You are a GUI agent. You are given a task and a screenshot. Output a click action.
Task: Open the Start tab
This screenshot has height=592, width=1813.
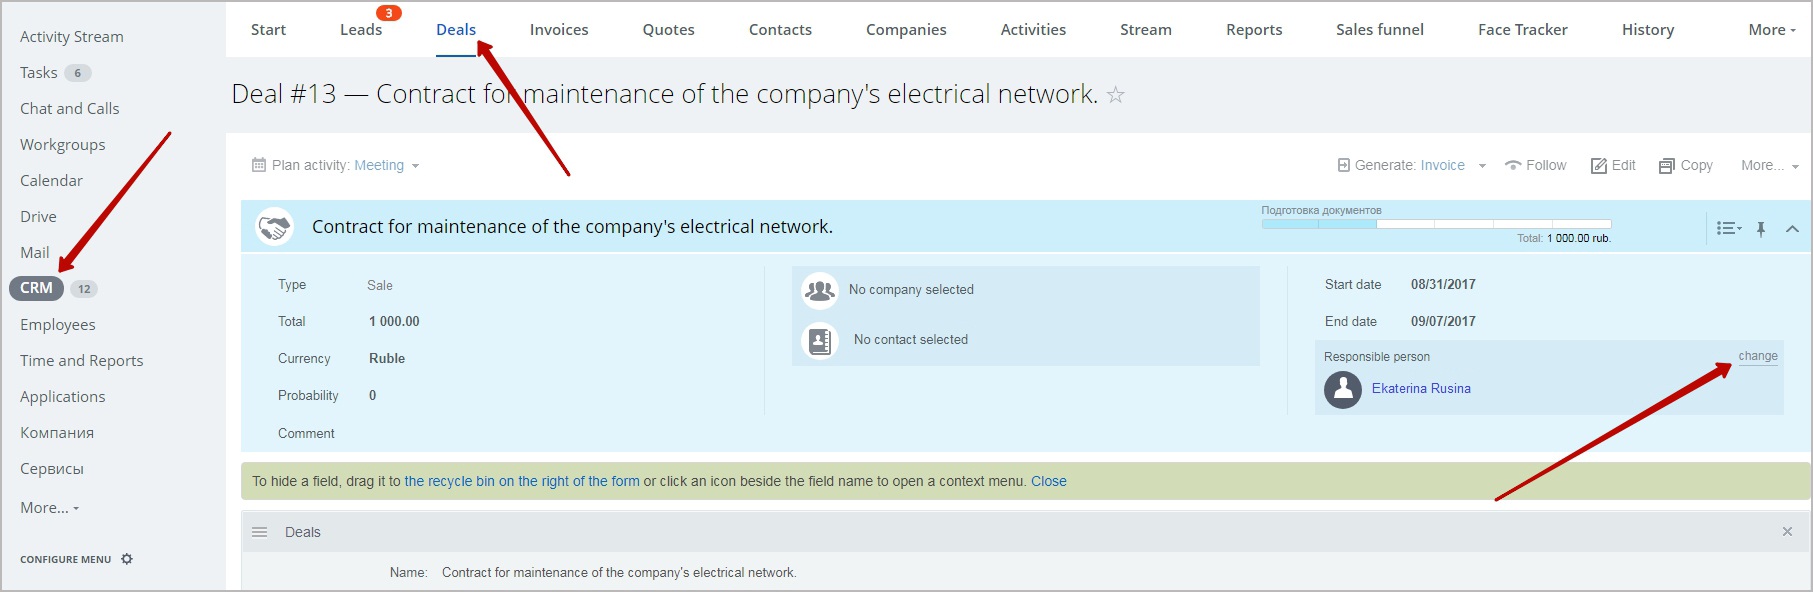point(268,30)
